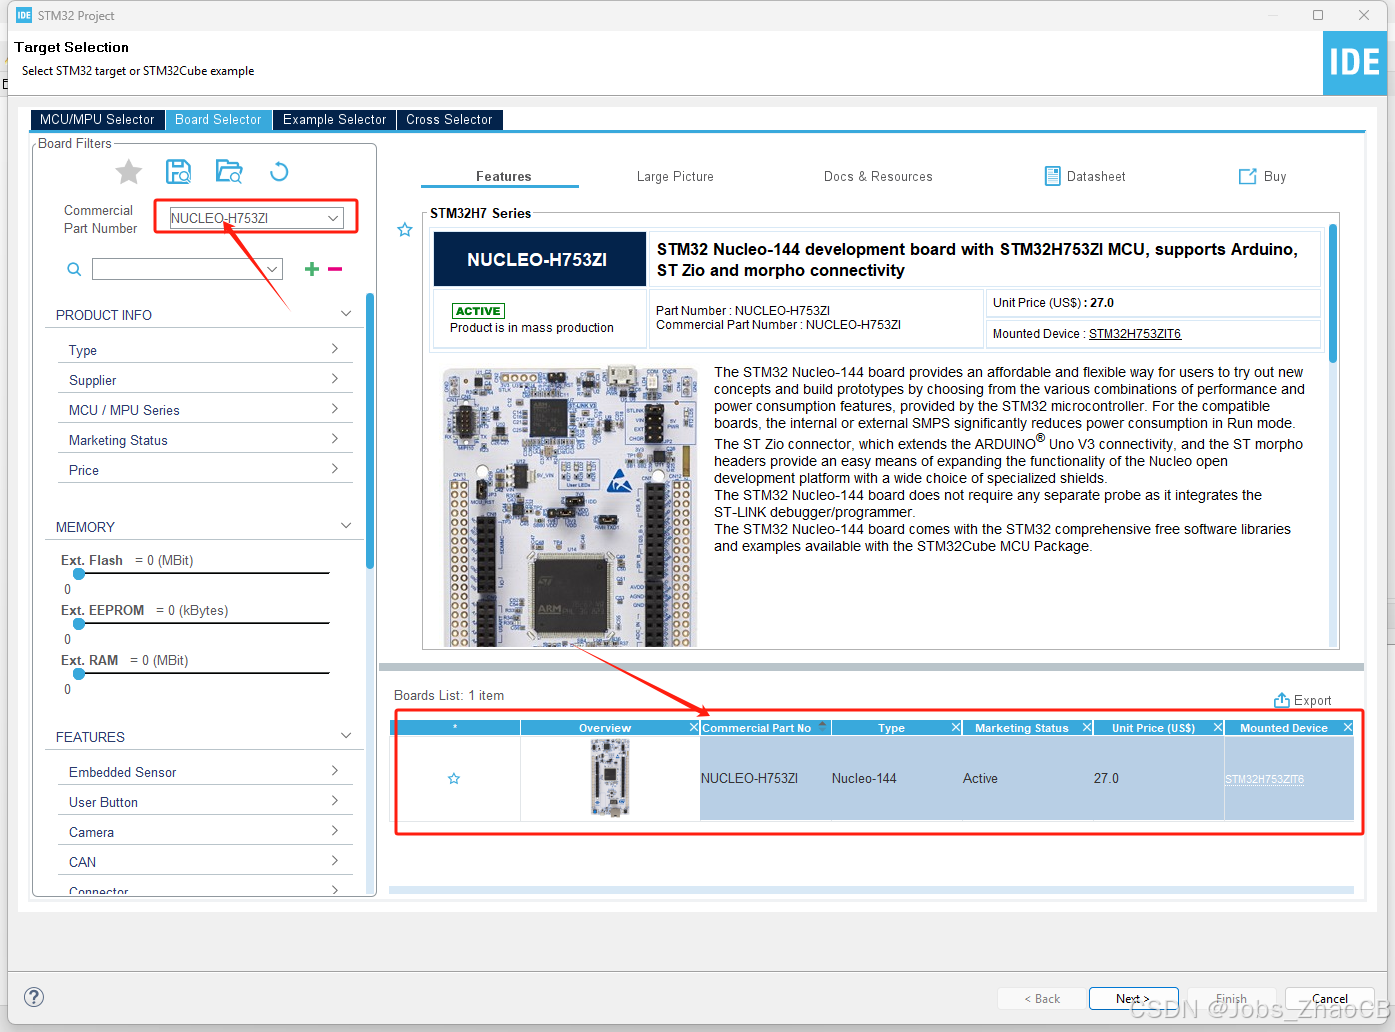Close the Unit Price column
Viewport: 1395px width, 1032px height.
click(x=1218, y=727)
